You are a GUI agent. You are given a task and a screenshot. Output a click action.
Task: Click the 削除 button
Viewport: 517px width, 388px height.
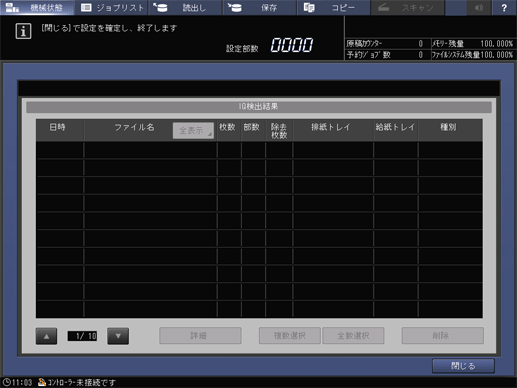[443, 335]
